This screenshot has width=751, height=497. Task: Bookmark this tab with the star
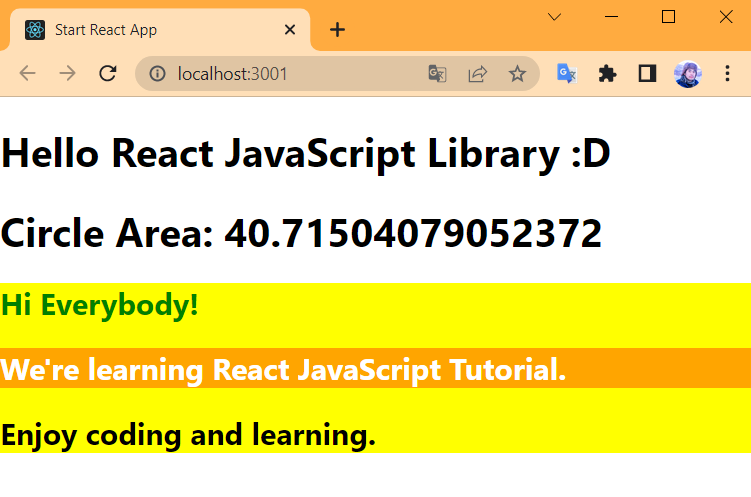pyautogui.click(x=517, y=74)
